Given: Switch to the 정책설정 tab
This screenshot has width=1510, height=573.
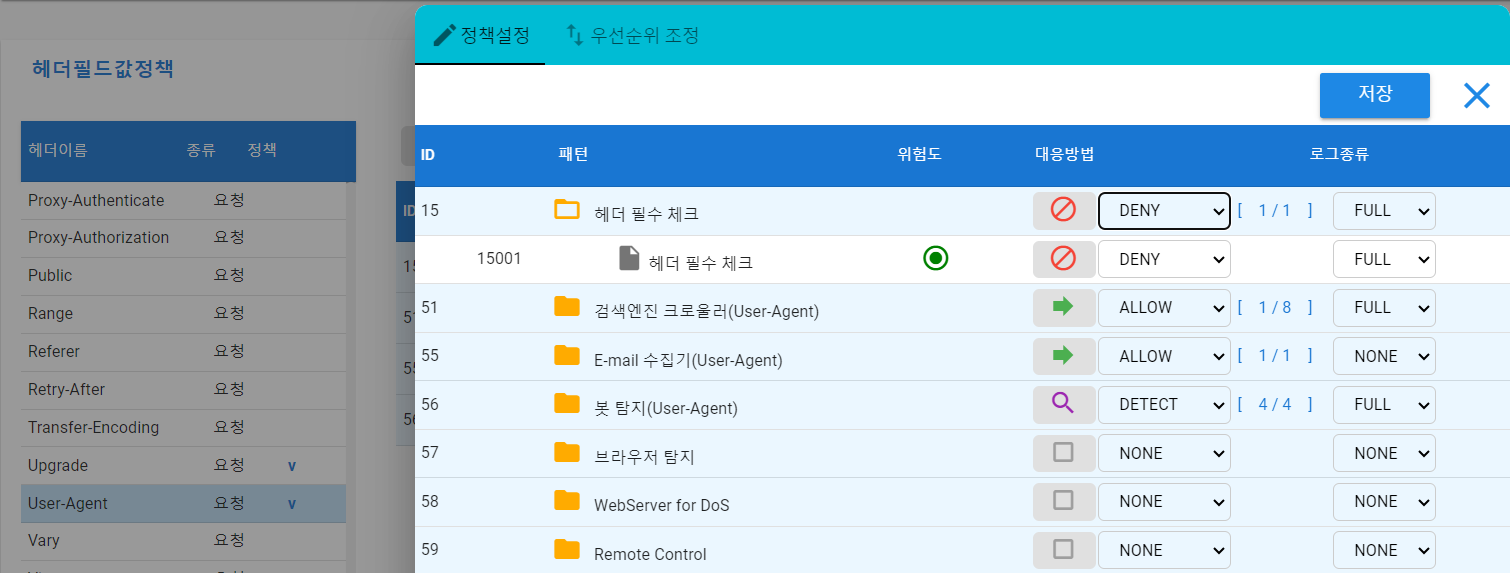Looking at the screenshot, I should tap(480, 36).
